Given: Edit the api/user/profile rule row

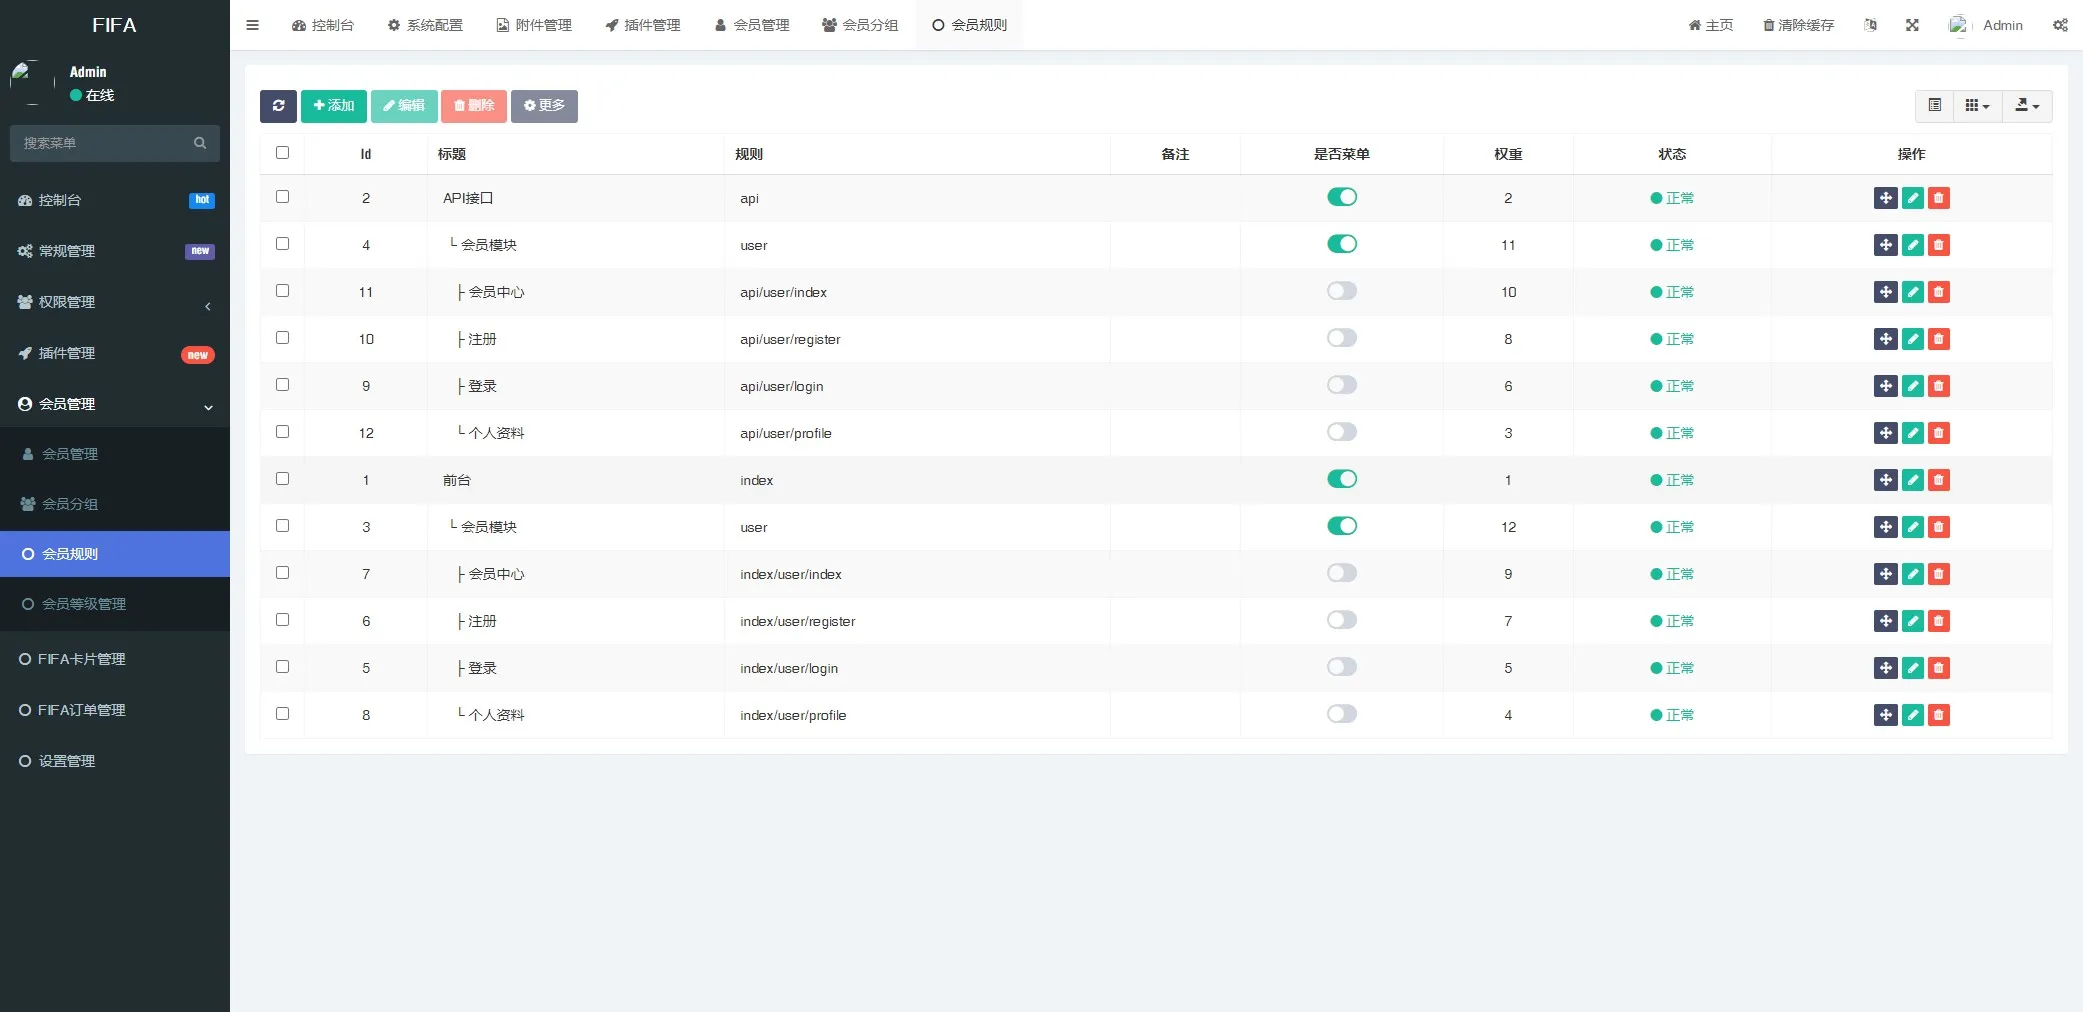Looking at the screenshot, I should [1912, 433].
